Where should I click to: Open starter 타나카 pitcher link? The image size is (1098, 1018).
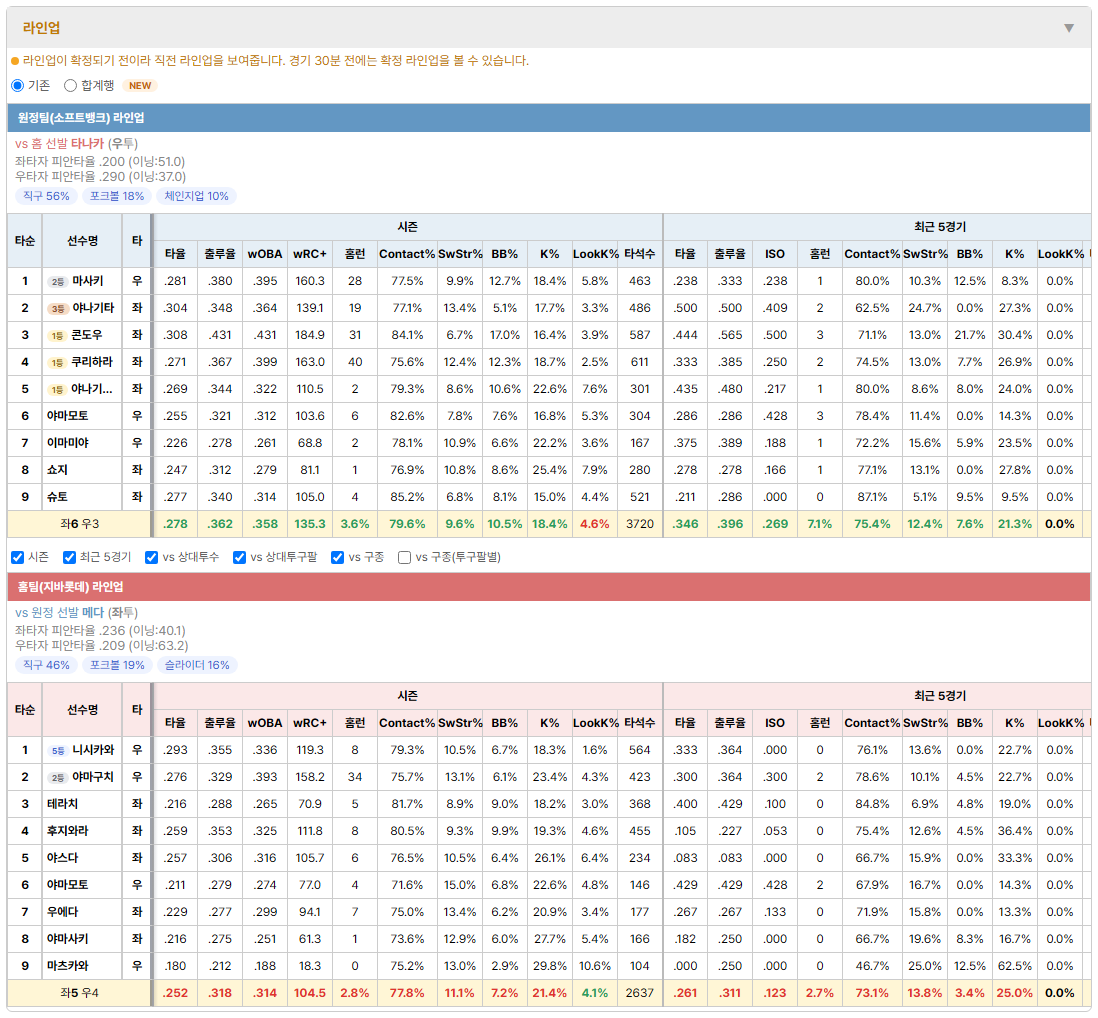click(88, 144)
